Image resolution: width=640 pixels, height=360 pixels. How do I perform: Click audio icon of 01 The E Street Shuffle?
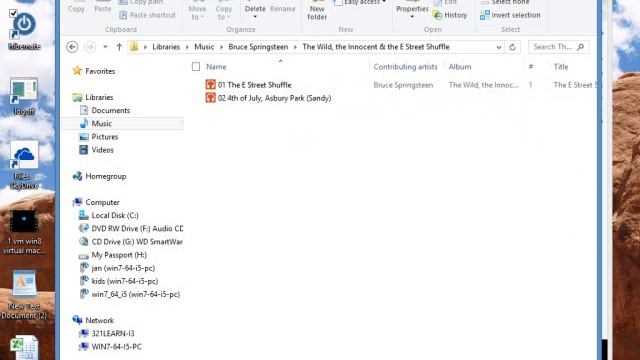point(211,84)
